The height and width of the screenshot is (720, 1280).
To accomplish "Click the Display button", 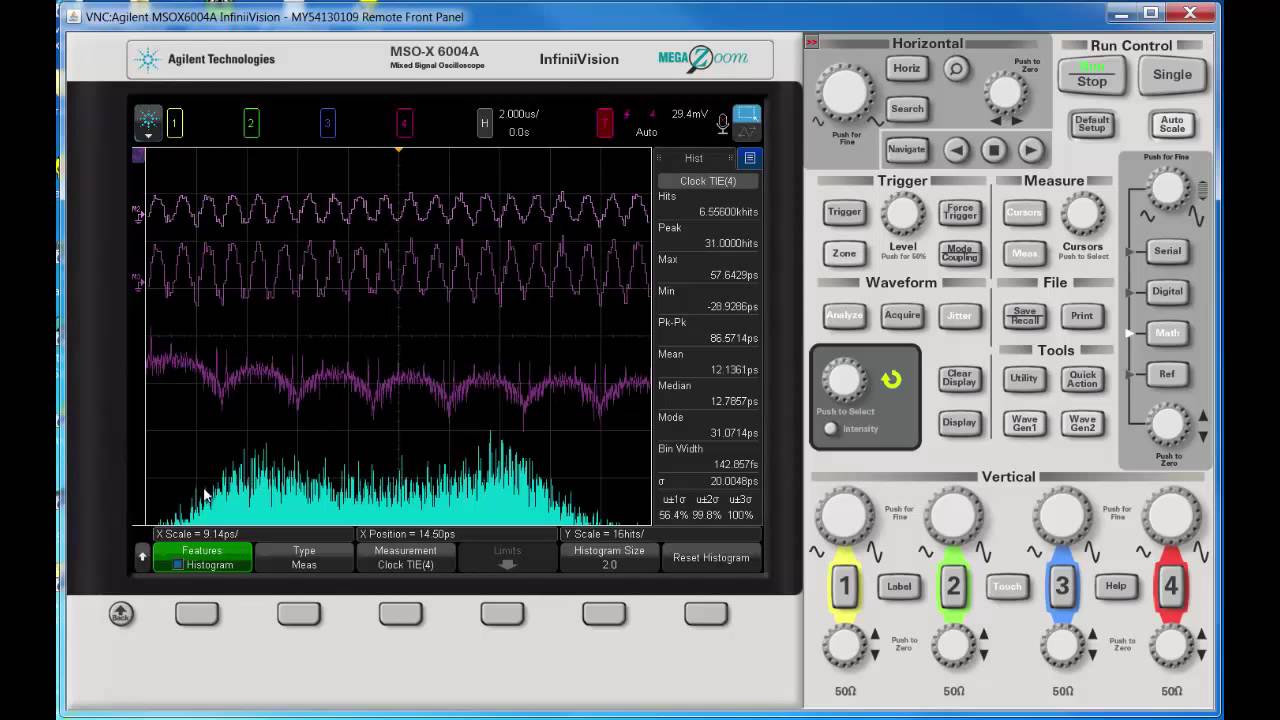I will (959, 422).
